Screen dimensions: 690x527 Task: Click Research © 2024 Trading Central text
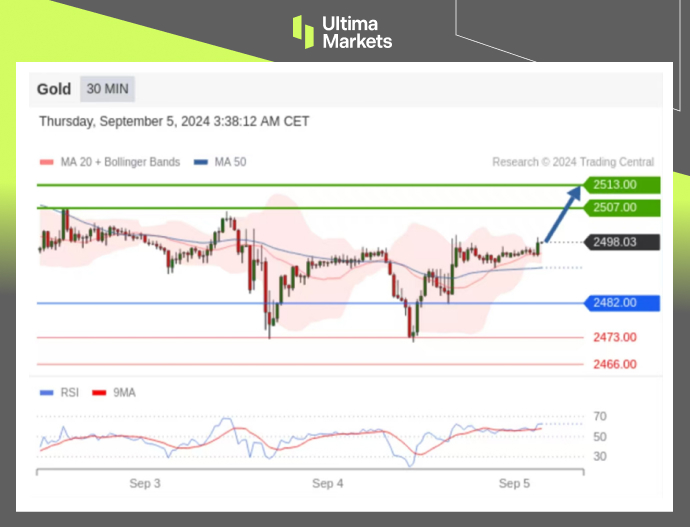pyautogui.click(x=573, y=162)
